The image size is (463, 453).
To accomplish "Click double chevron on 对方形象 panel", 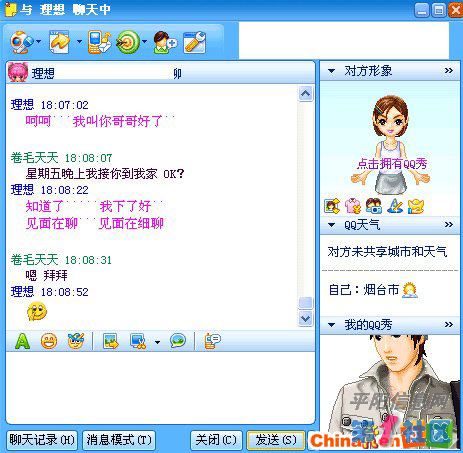I will [x=449, y=70].
